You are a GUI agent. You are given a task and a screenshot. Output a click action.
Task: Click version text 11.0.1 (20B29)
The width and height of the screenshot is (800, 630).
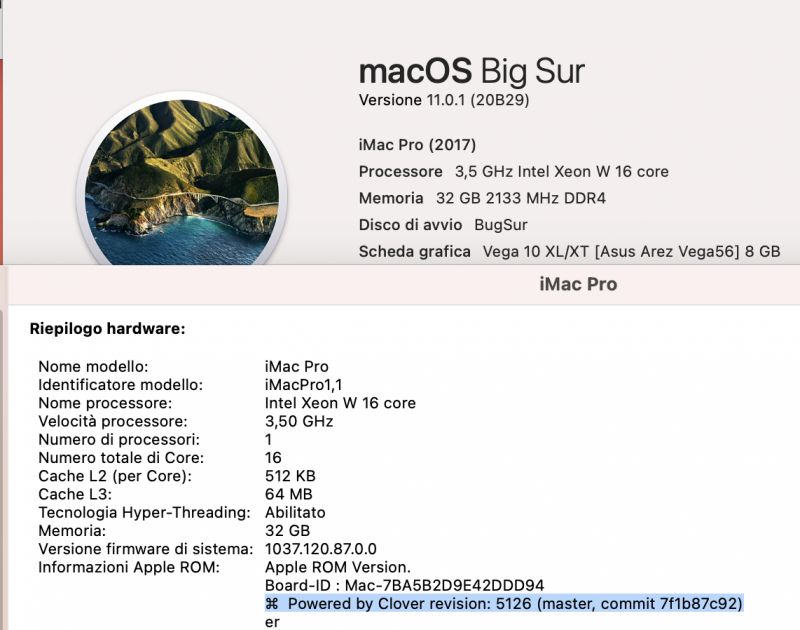tap(478, 100)
